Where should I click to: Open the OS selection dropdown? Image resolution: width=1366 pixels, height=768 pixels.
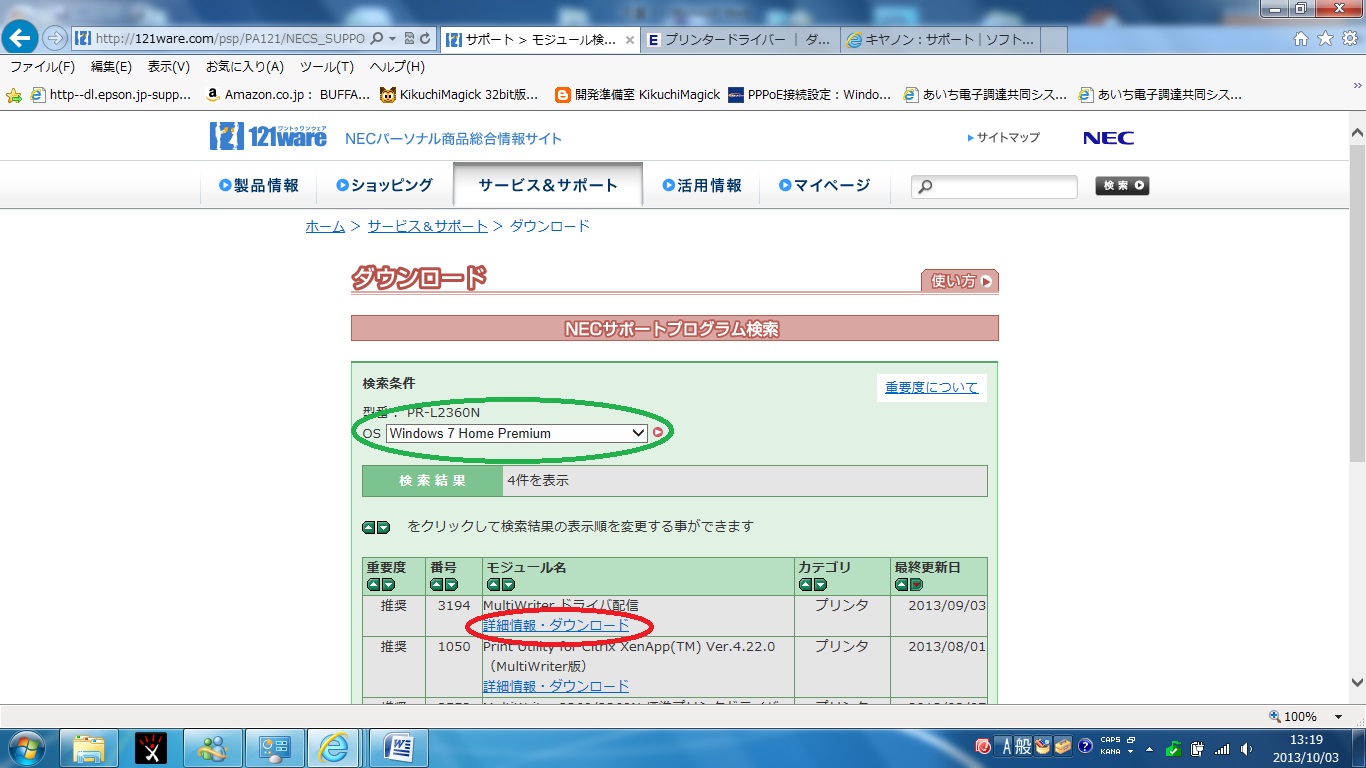click(x=517, y=433)
